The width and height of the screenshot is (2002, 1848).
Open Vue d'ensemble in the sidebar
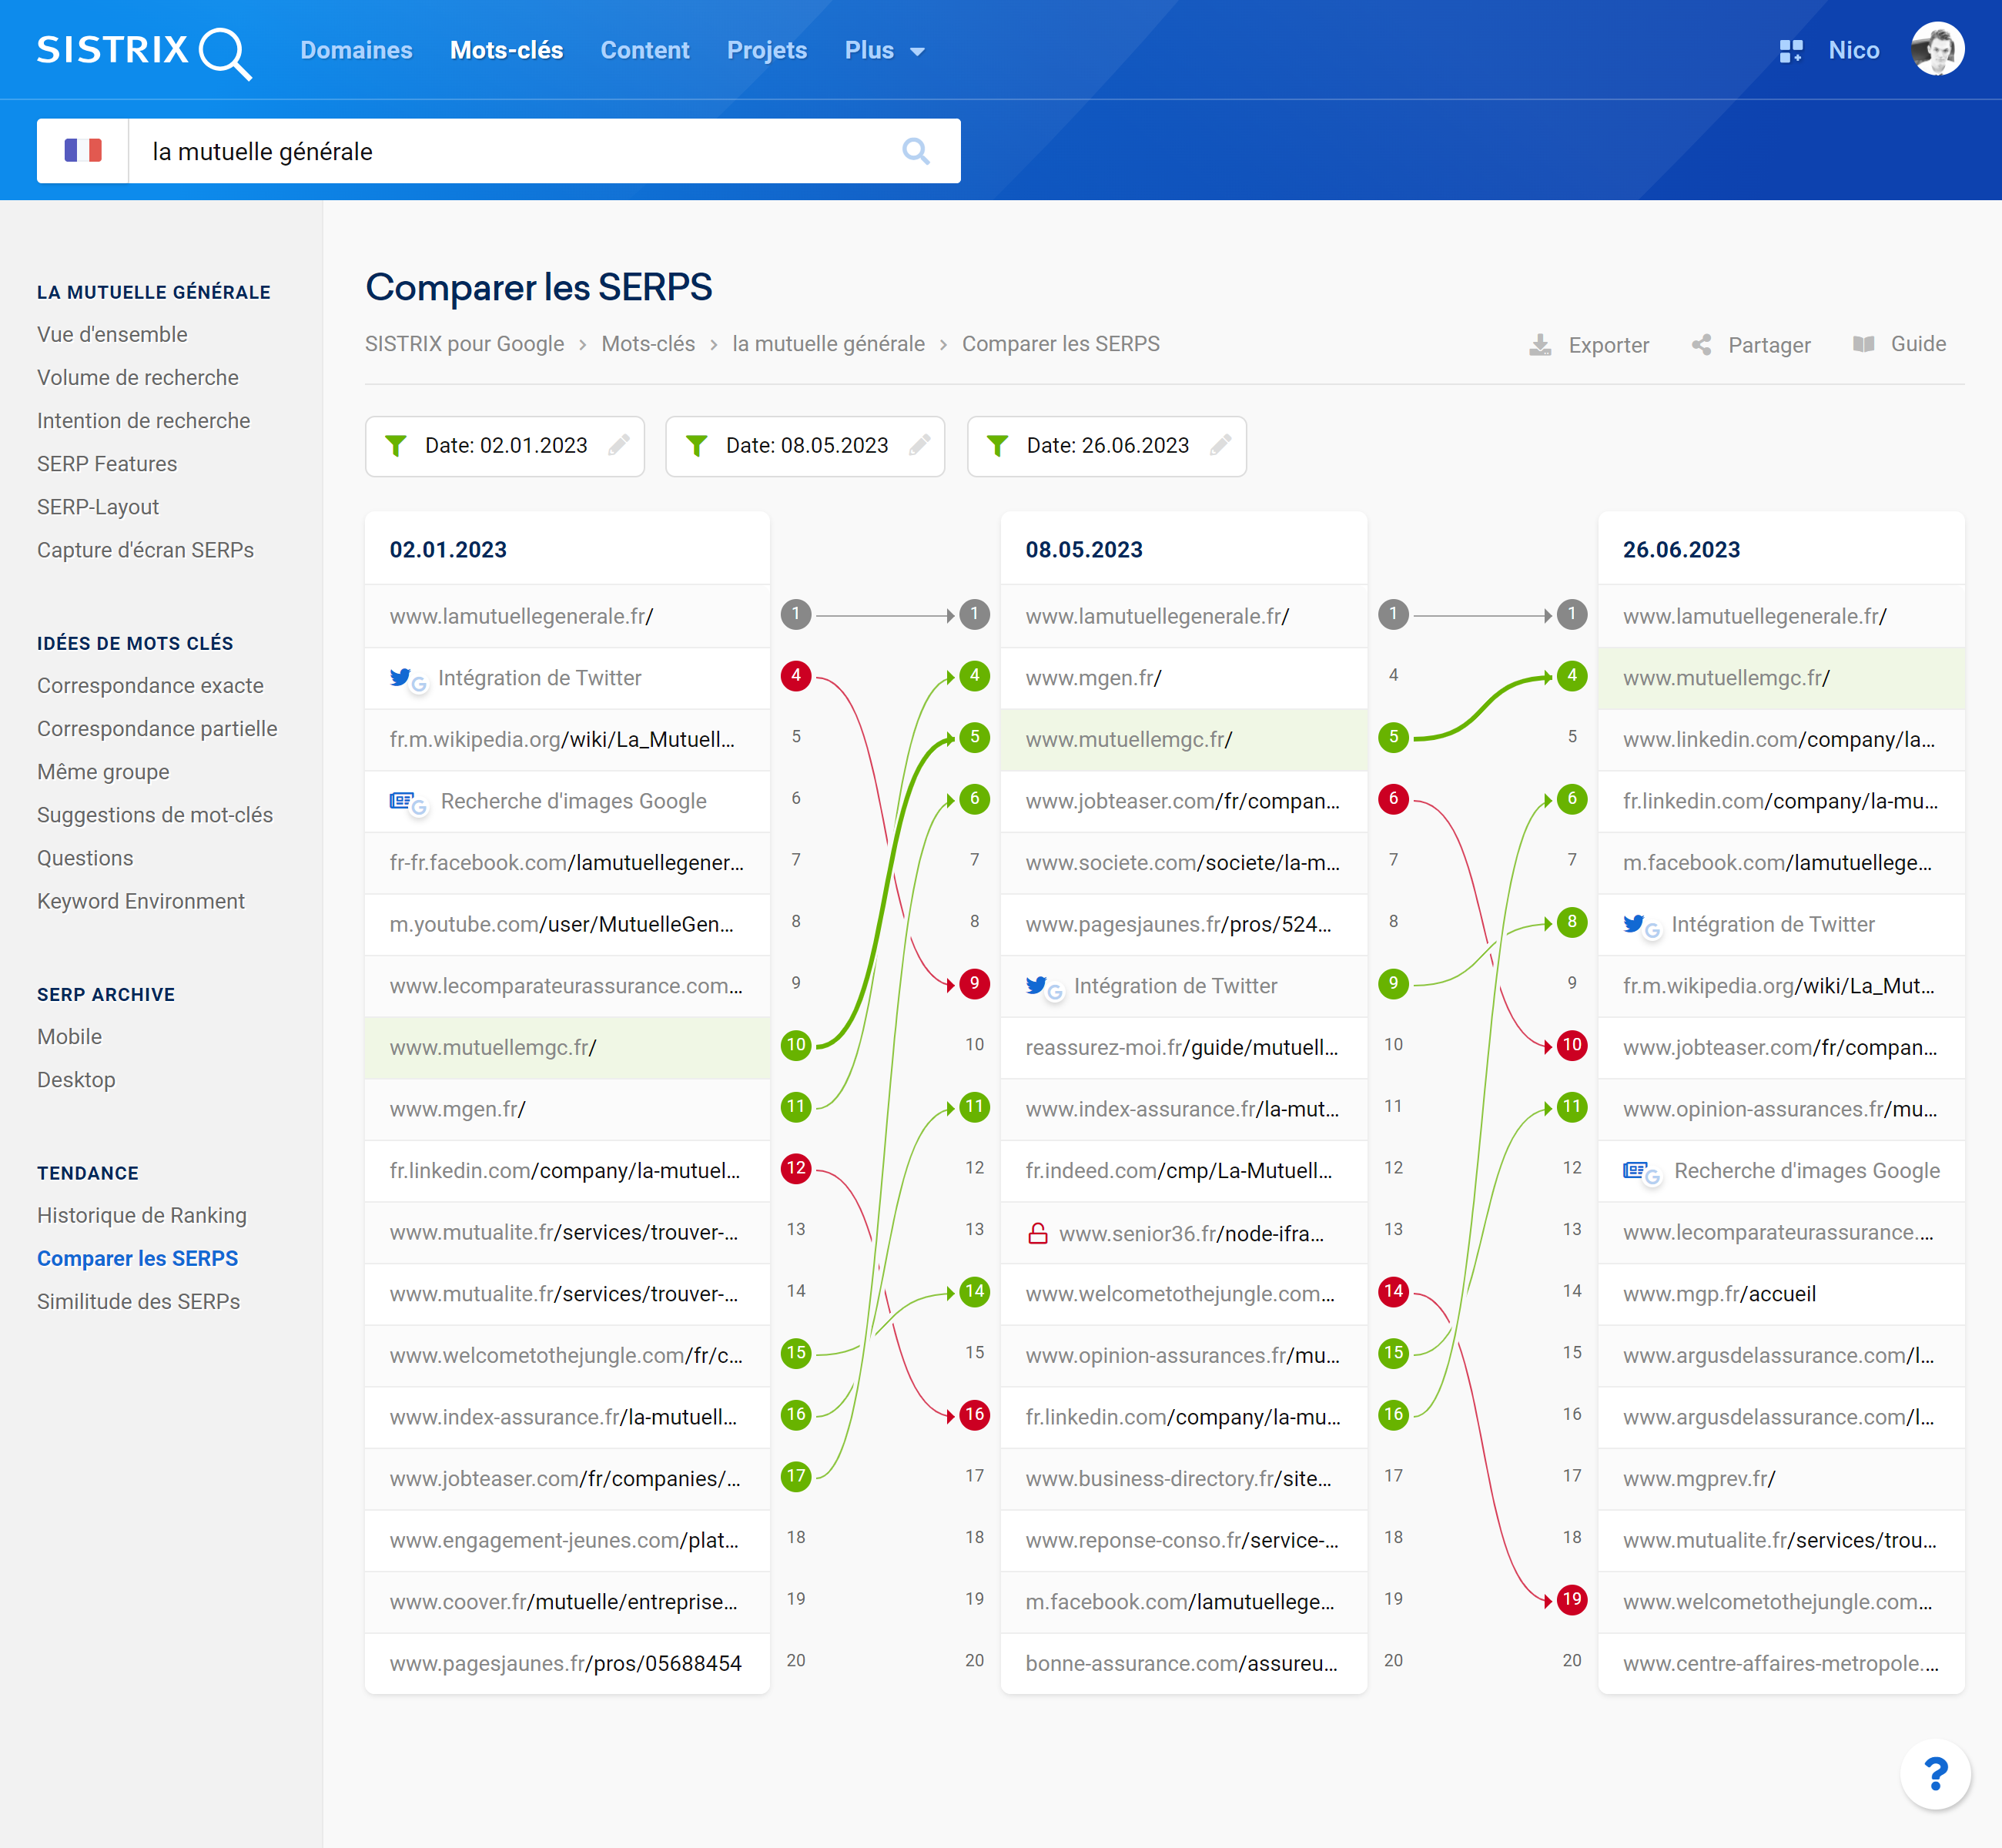click(112, 335)
